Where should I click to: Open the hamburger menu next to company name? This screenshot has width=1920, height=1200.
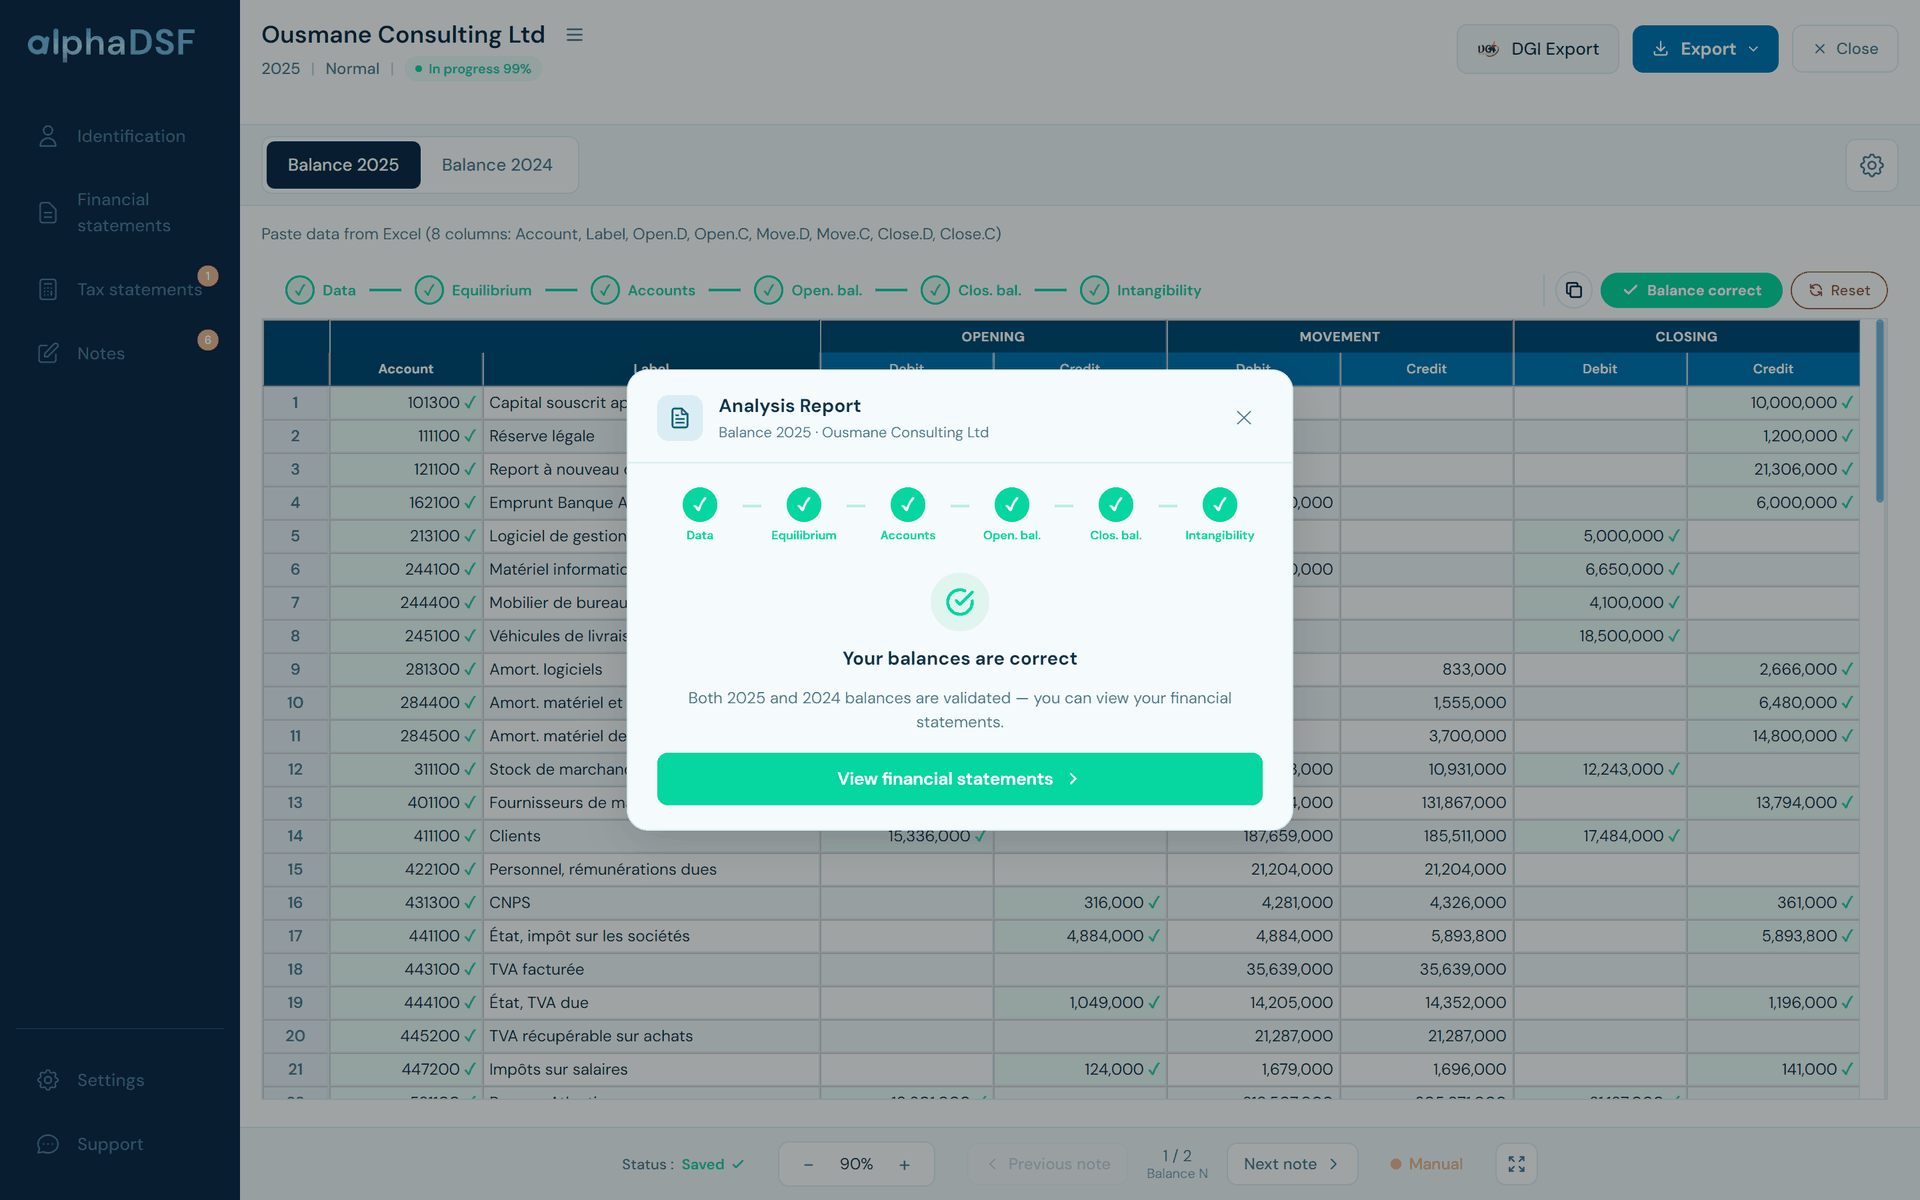pos(574,35)
